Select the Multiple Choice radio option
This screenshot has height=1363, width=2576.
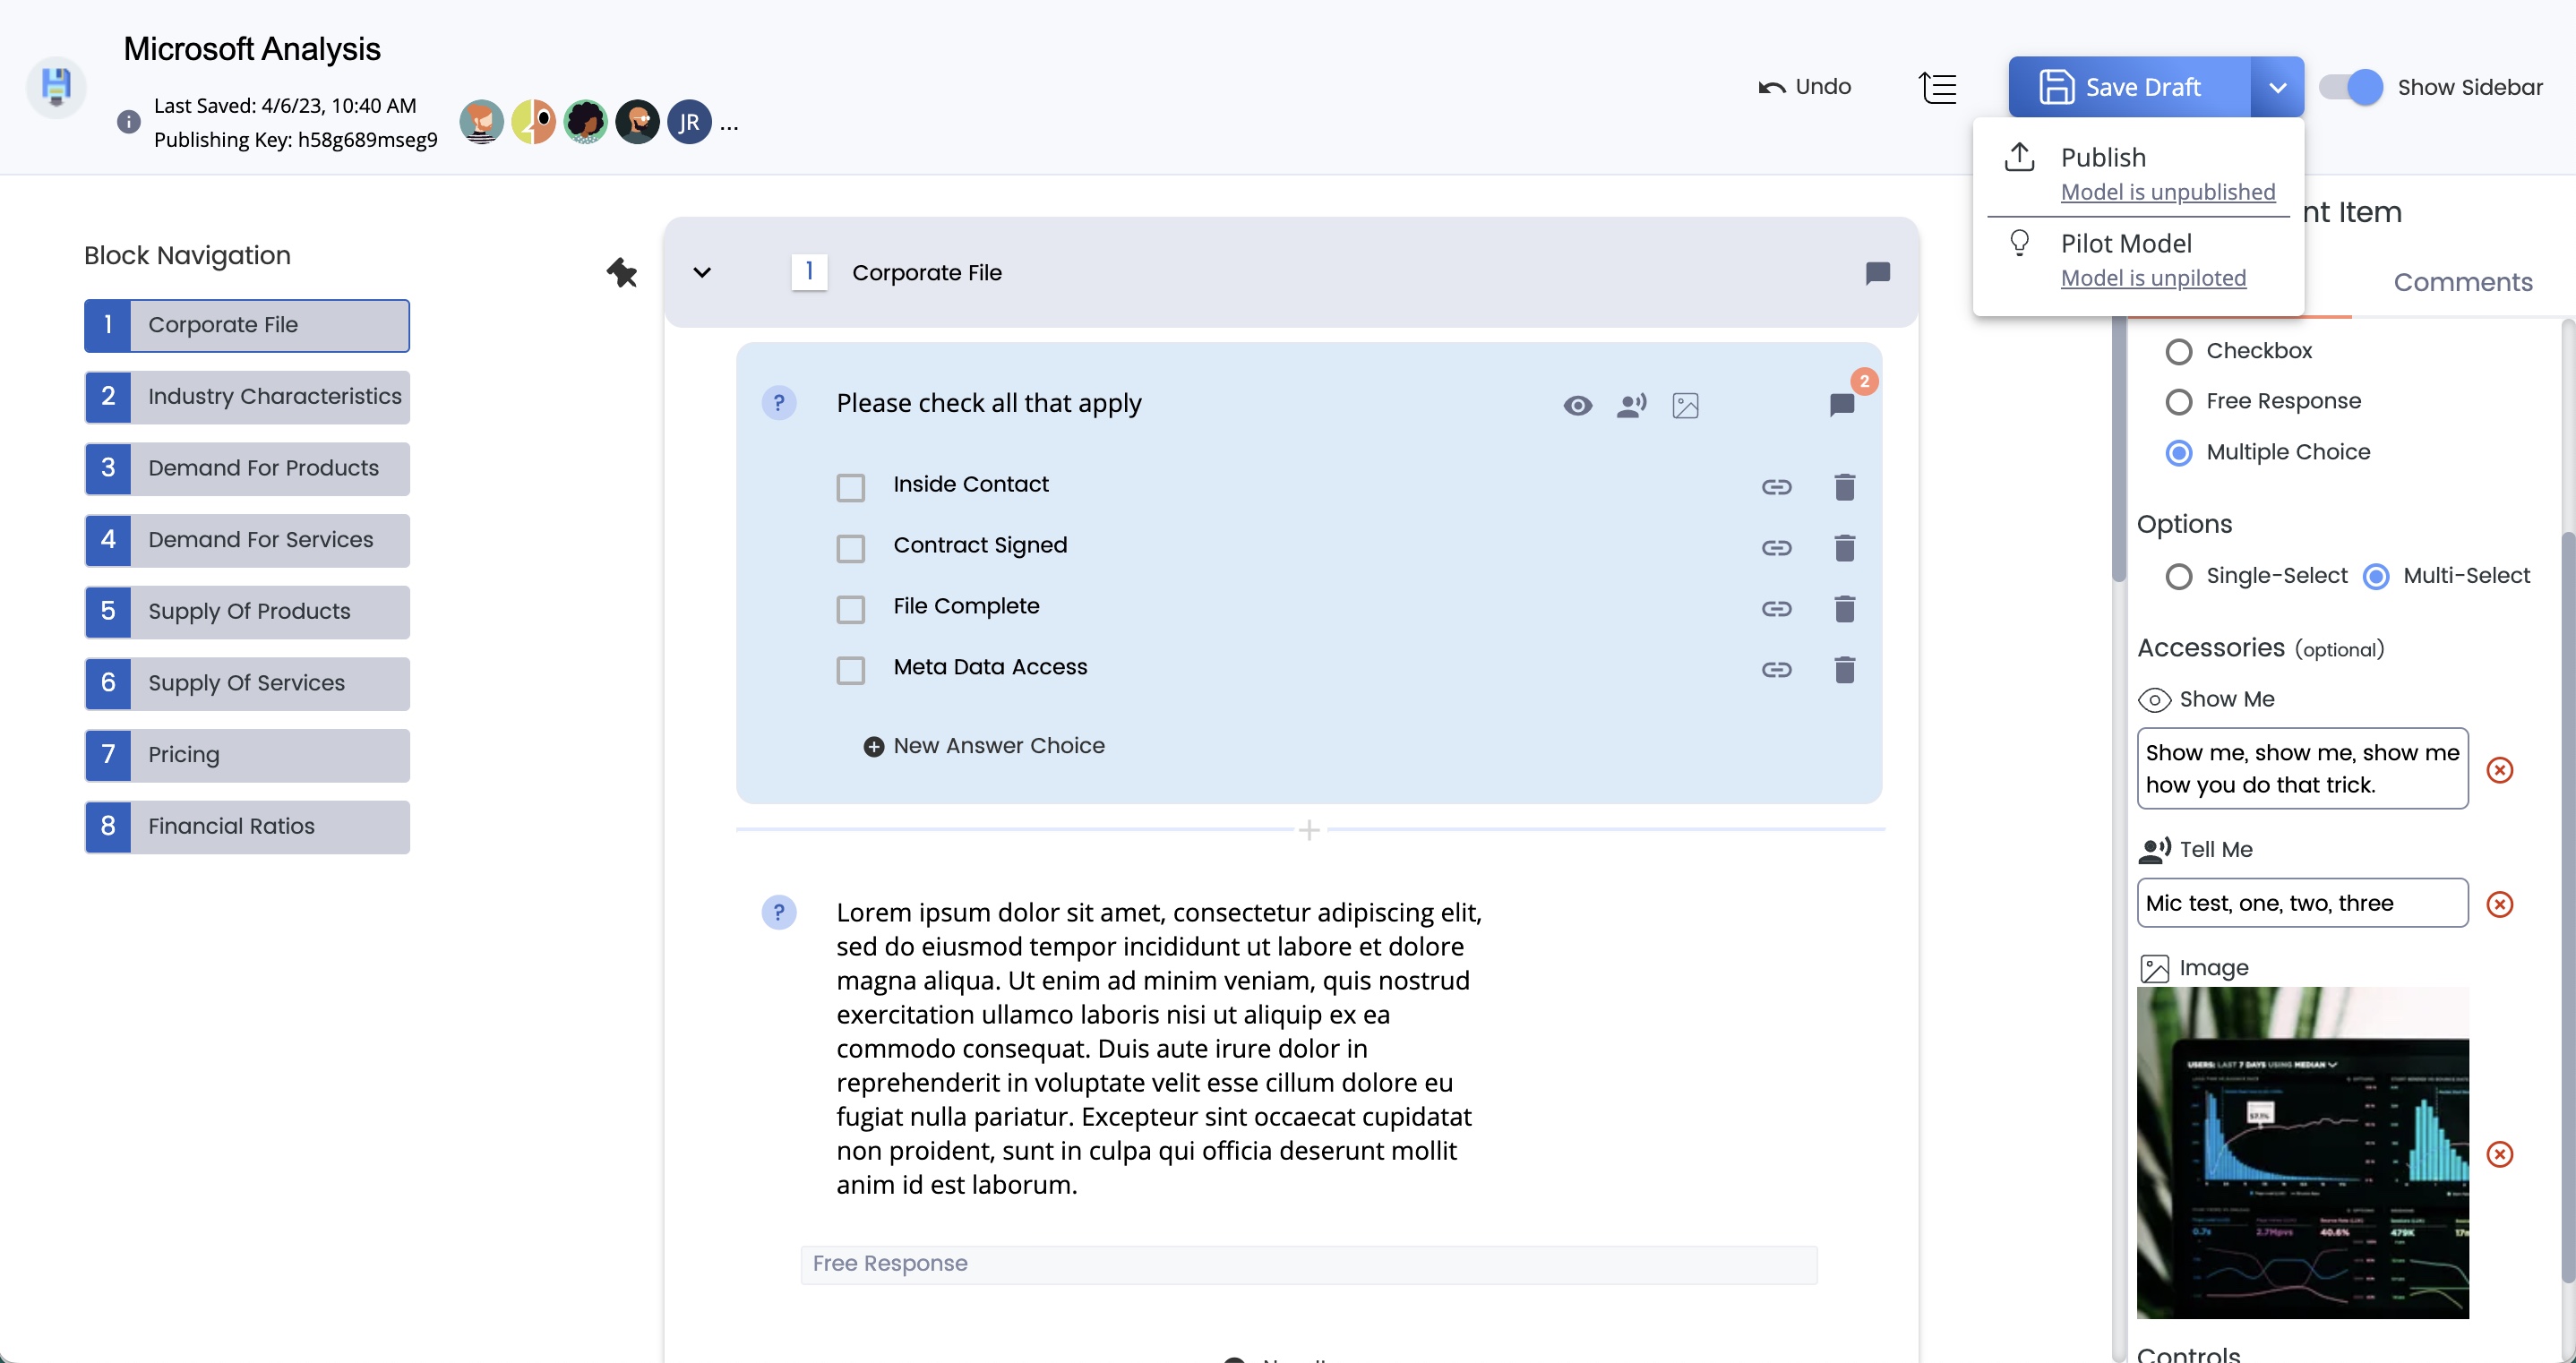point(2178,453)
